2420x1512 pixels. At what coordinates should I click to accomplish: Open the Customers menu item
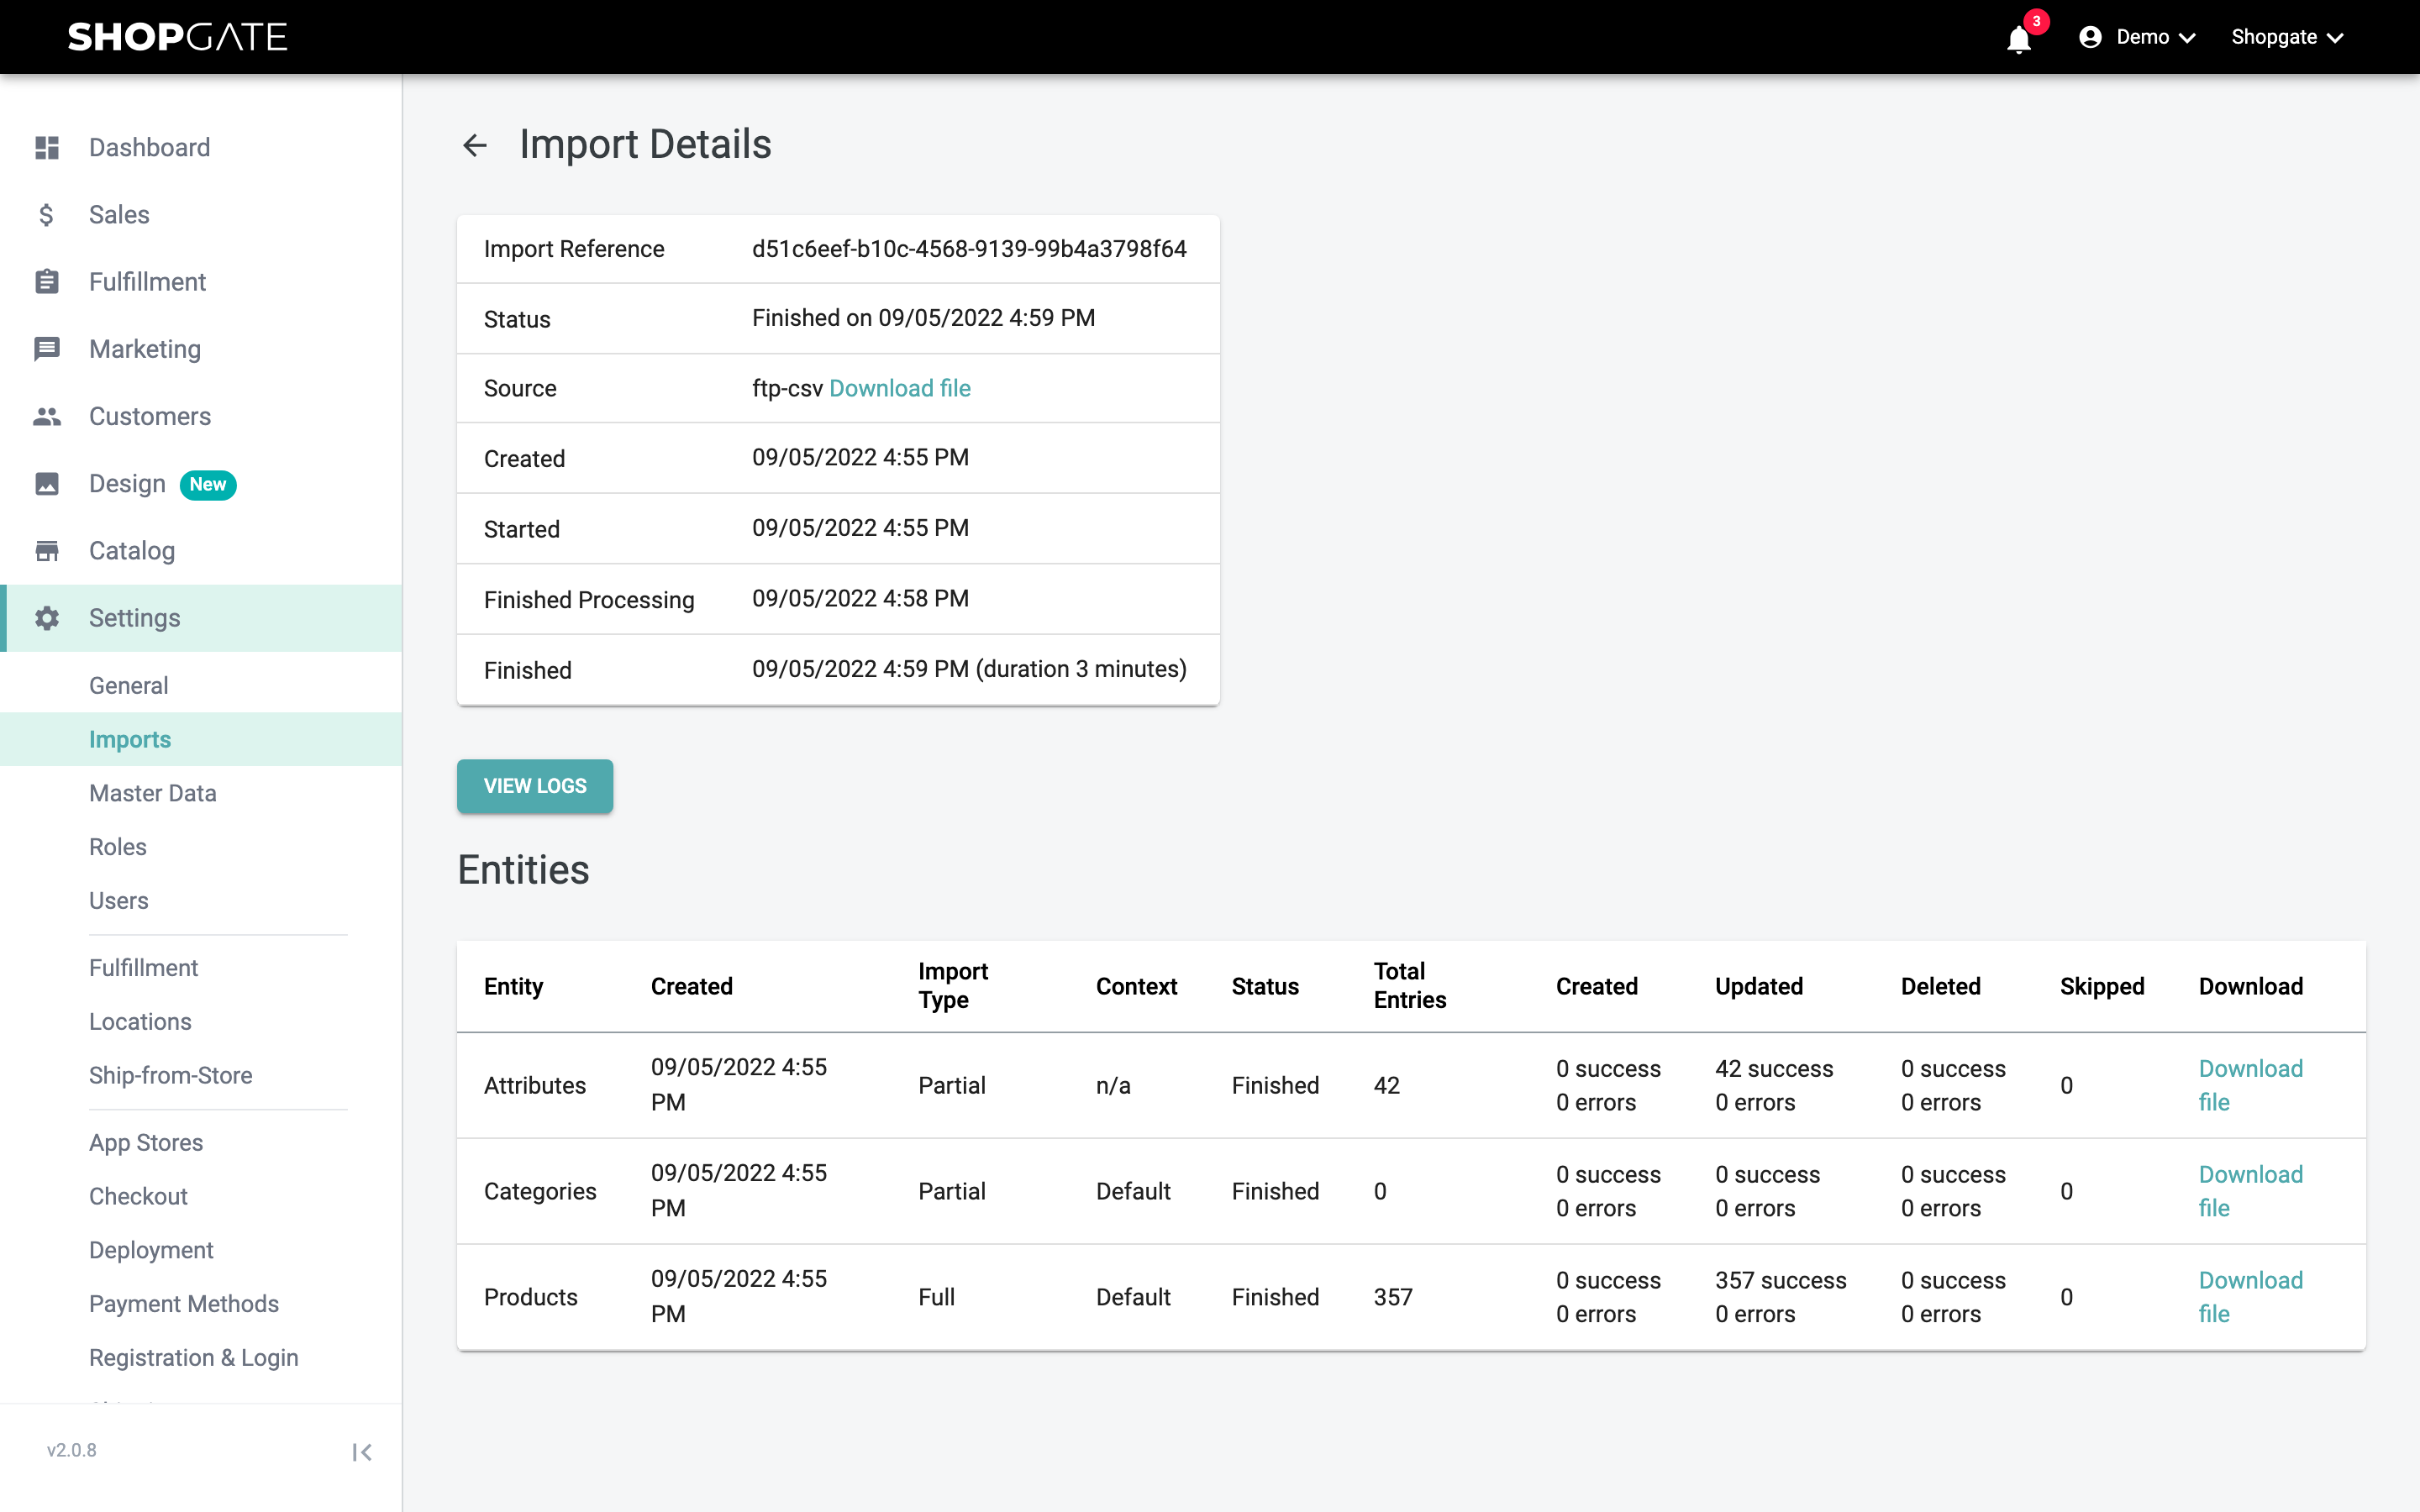(x=201, y=416)
